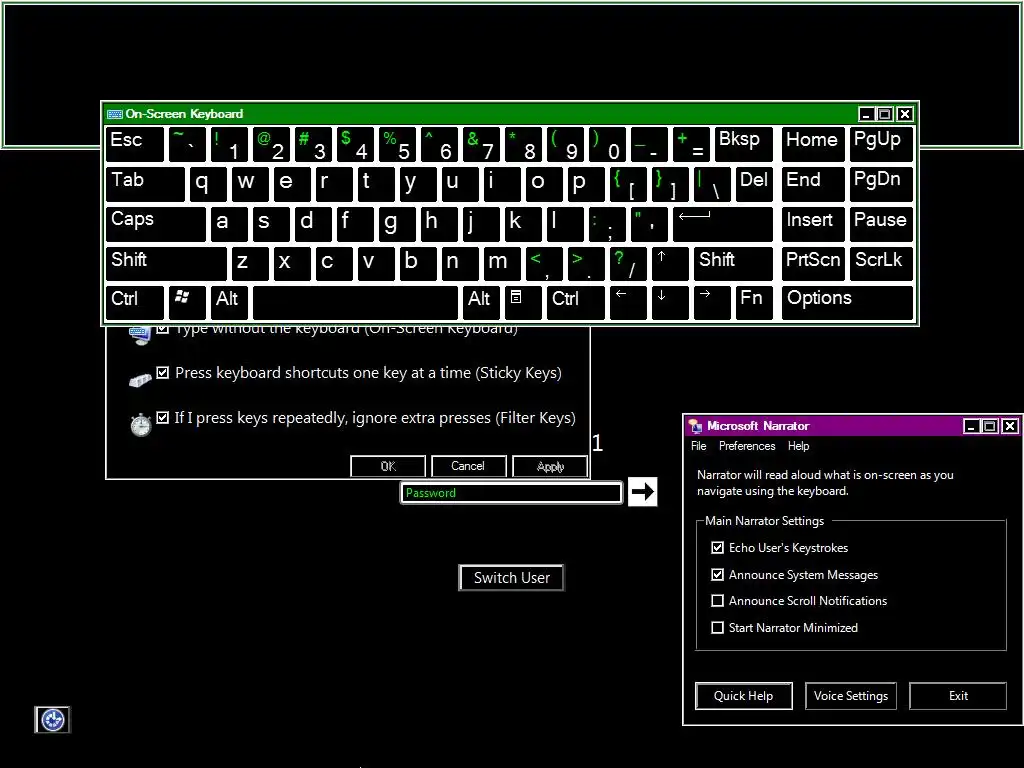Enable Announce Scroll Notifications
1024x768 pixels.
pyautogui.click(x=717, y=600)
